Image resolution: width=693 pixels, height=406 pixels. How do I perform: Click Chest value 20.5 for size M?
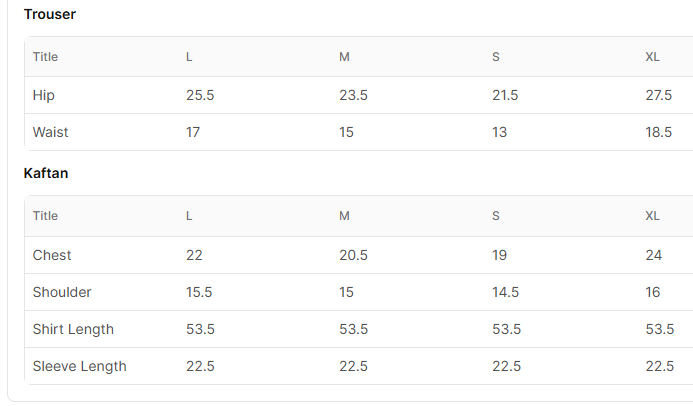(353, 255)
